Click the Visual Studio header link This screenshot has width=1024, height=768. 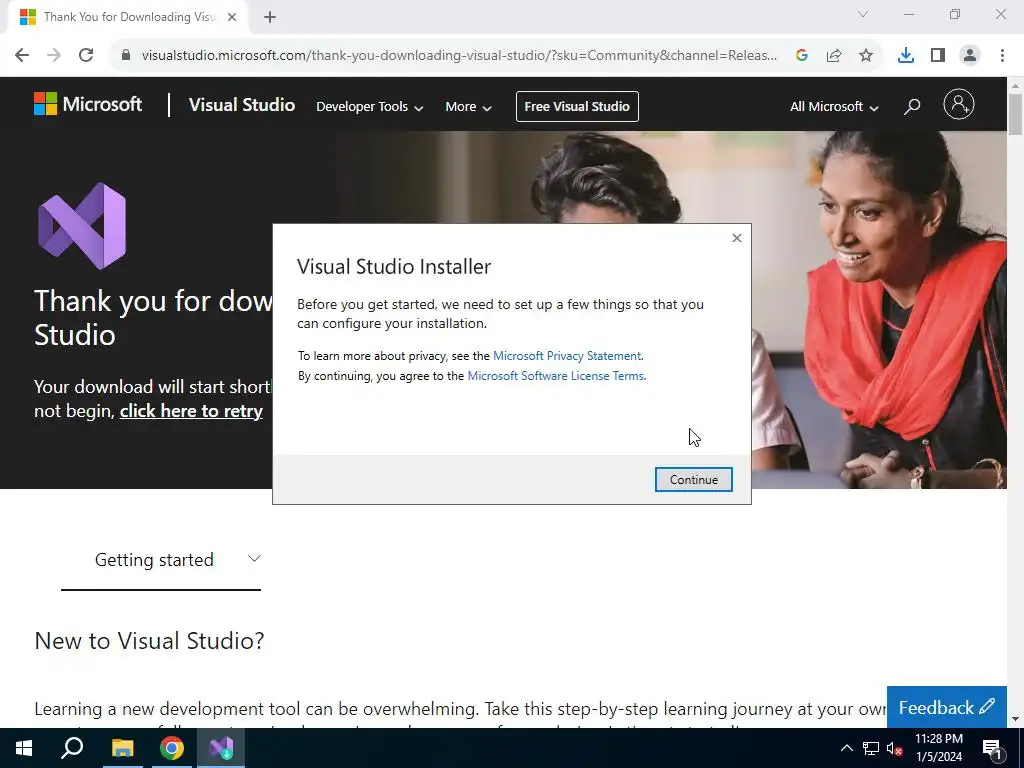click(x=242, y=105)
